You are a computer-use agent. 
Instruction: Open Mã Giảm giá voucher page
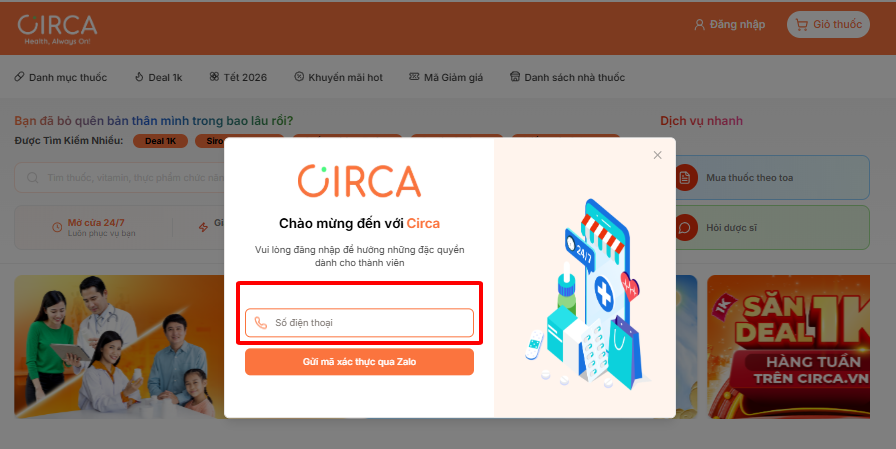[446, 77]
